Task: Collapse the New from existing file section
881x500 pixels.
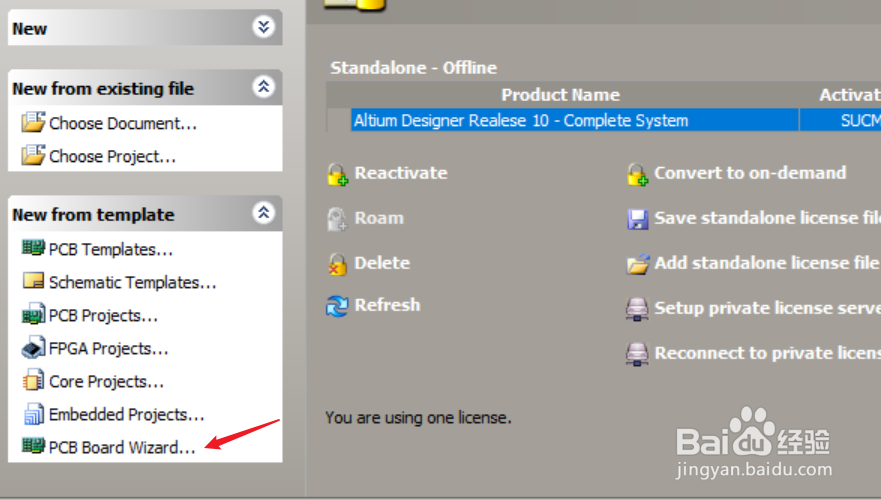Action: pyautogui.click(x=264, y=87)
